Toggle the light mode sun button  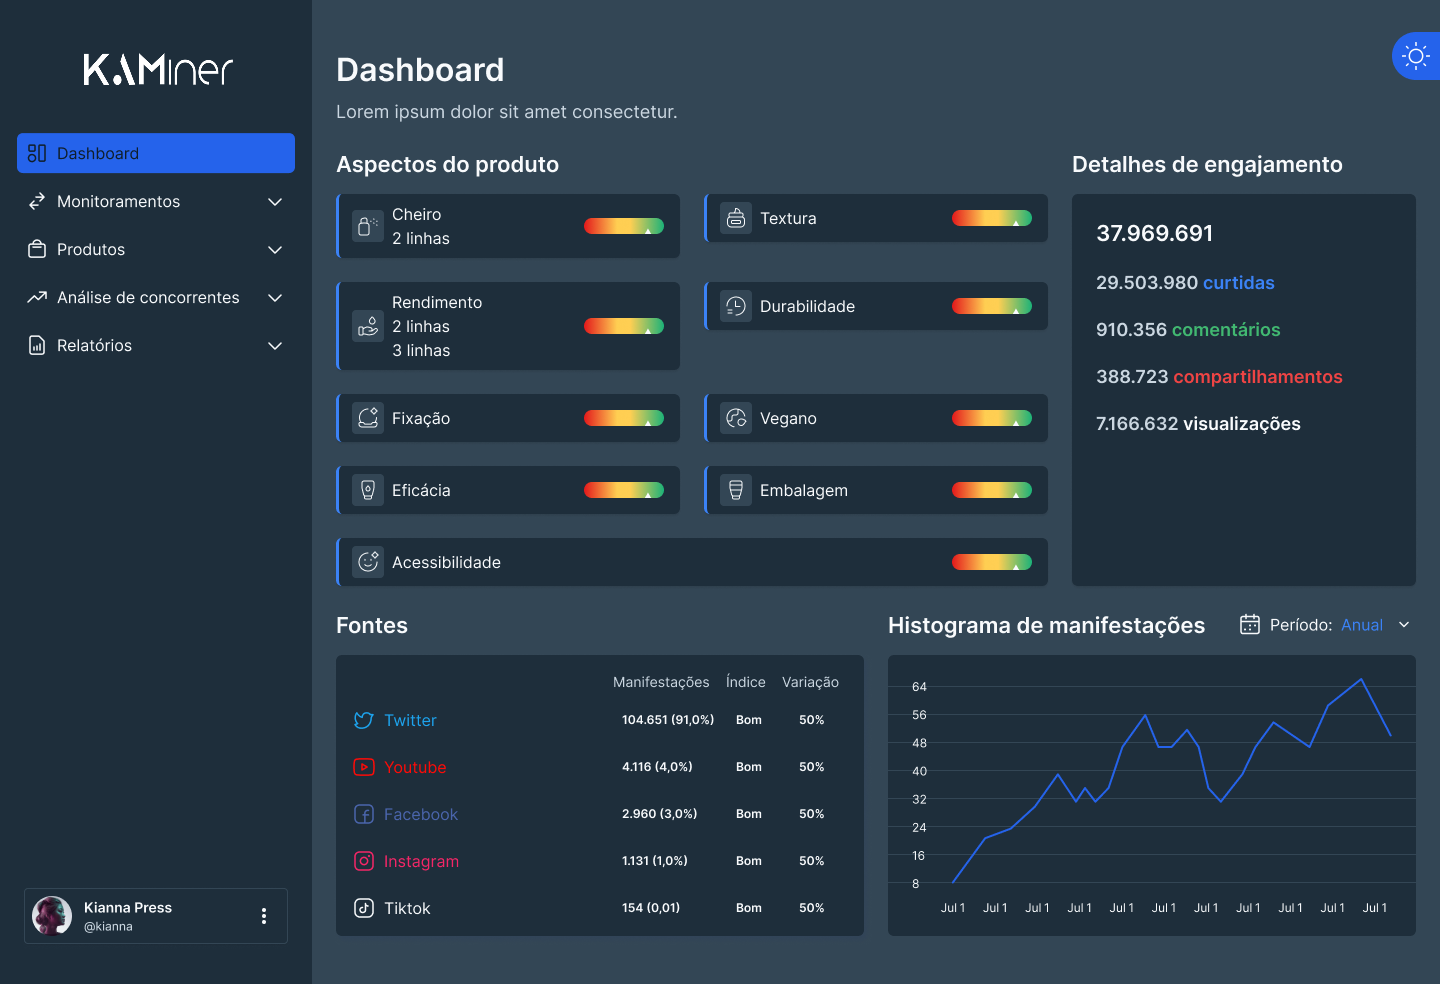pyautogui.click(x=1416, y=56)
